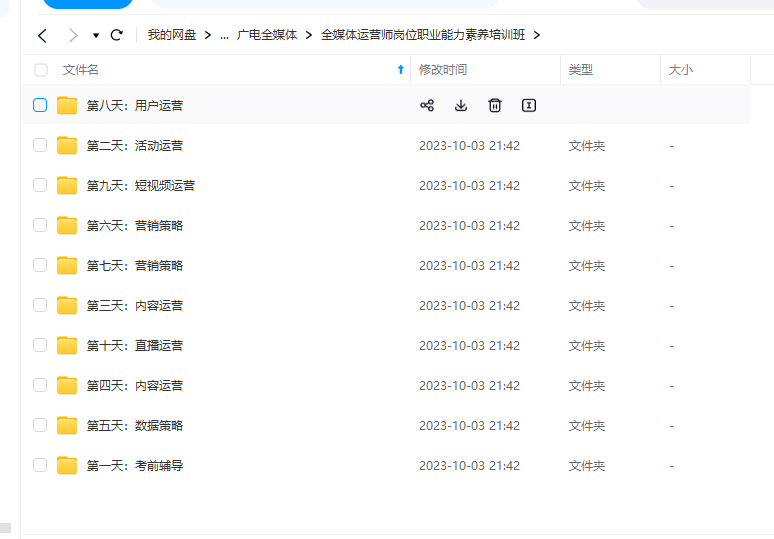Download the 第八天：用户运营 folder

461,105
